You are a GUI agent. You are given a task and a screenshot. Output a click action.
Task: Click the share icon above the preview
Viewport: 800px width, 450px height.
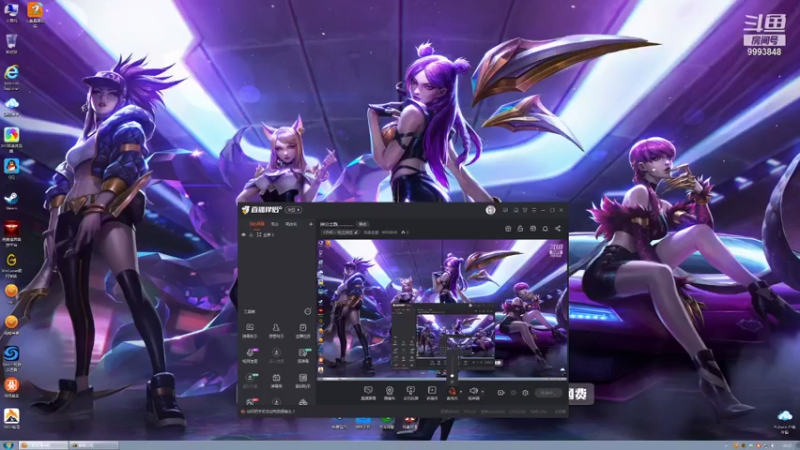tap(558, 229)
